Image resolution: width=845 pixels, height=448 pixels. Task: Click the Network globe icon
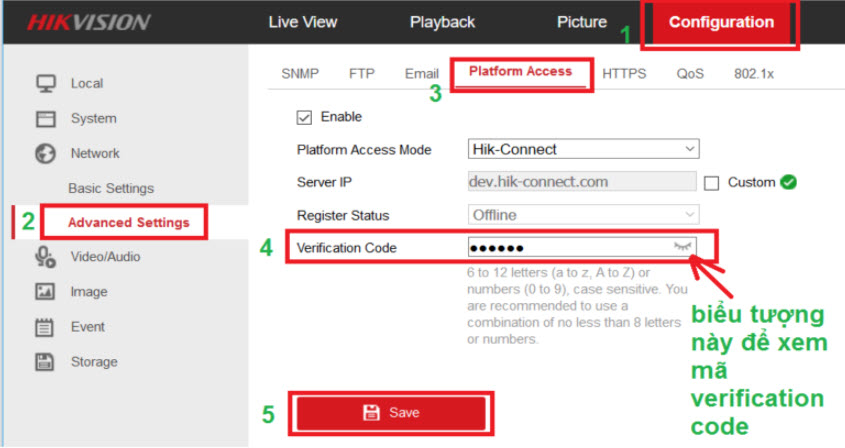click(45, 154)
